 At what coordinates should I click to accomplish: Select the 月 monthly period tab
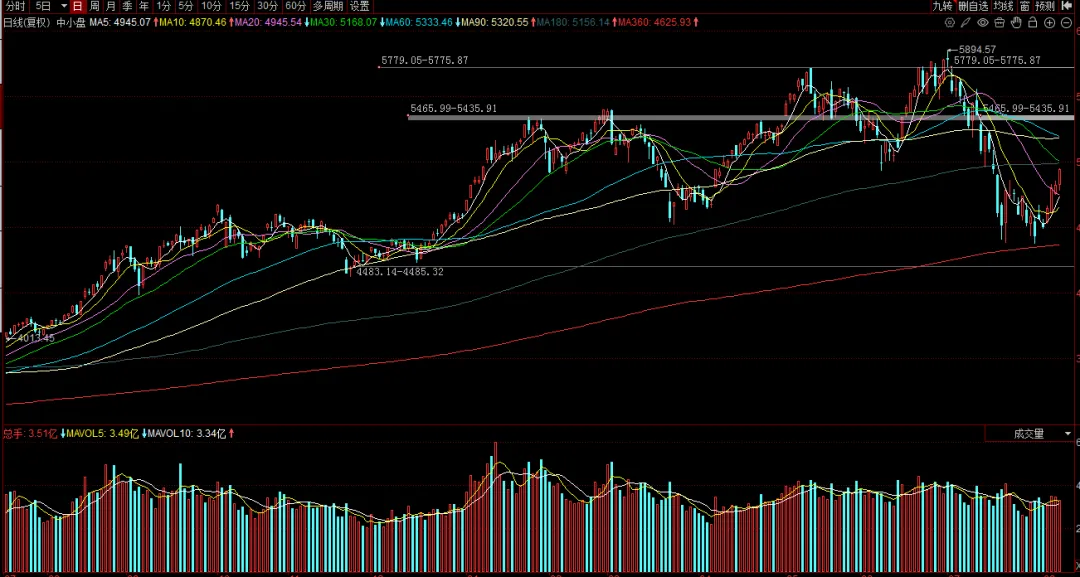(x=111, y=6)
